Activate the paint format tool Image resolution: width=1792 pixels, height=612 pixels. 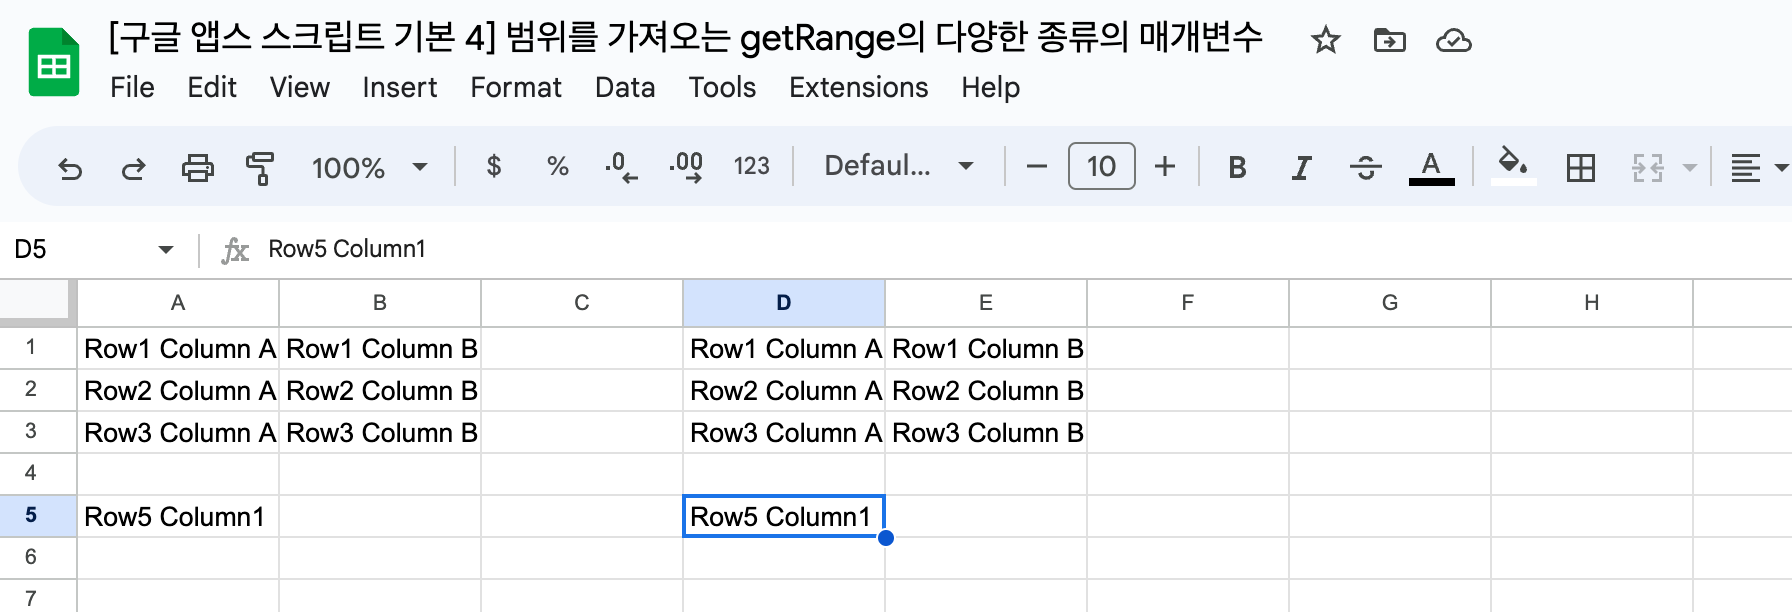[x=260, y=167]
